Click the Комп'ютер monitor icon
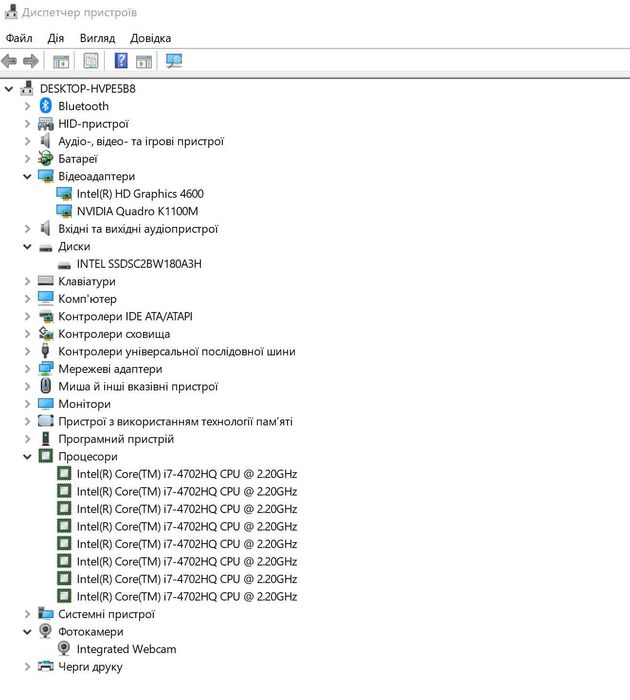 pos(46,299)
